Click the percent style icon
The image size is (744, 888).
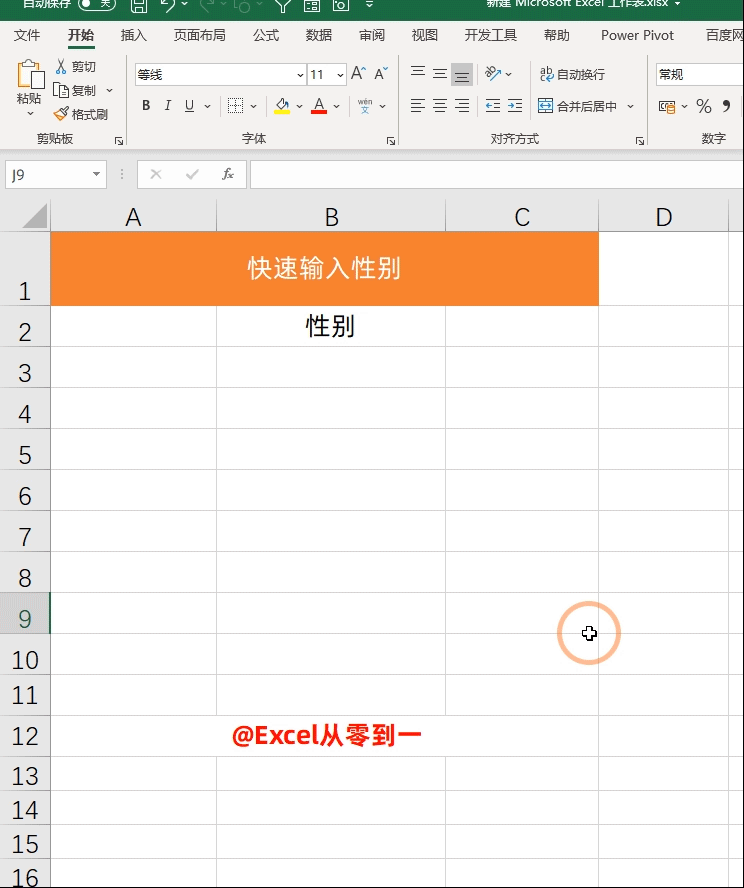[x=703, y=106]
